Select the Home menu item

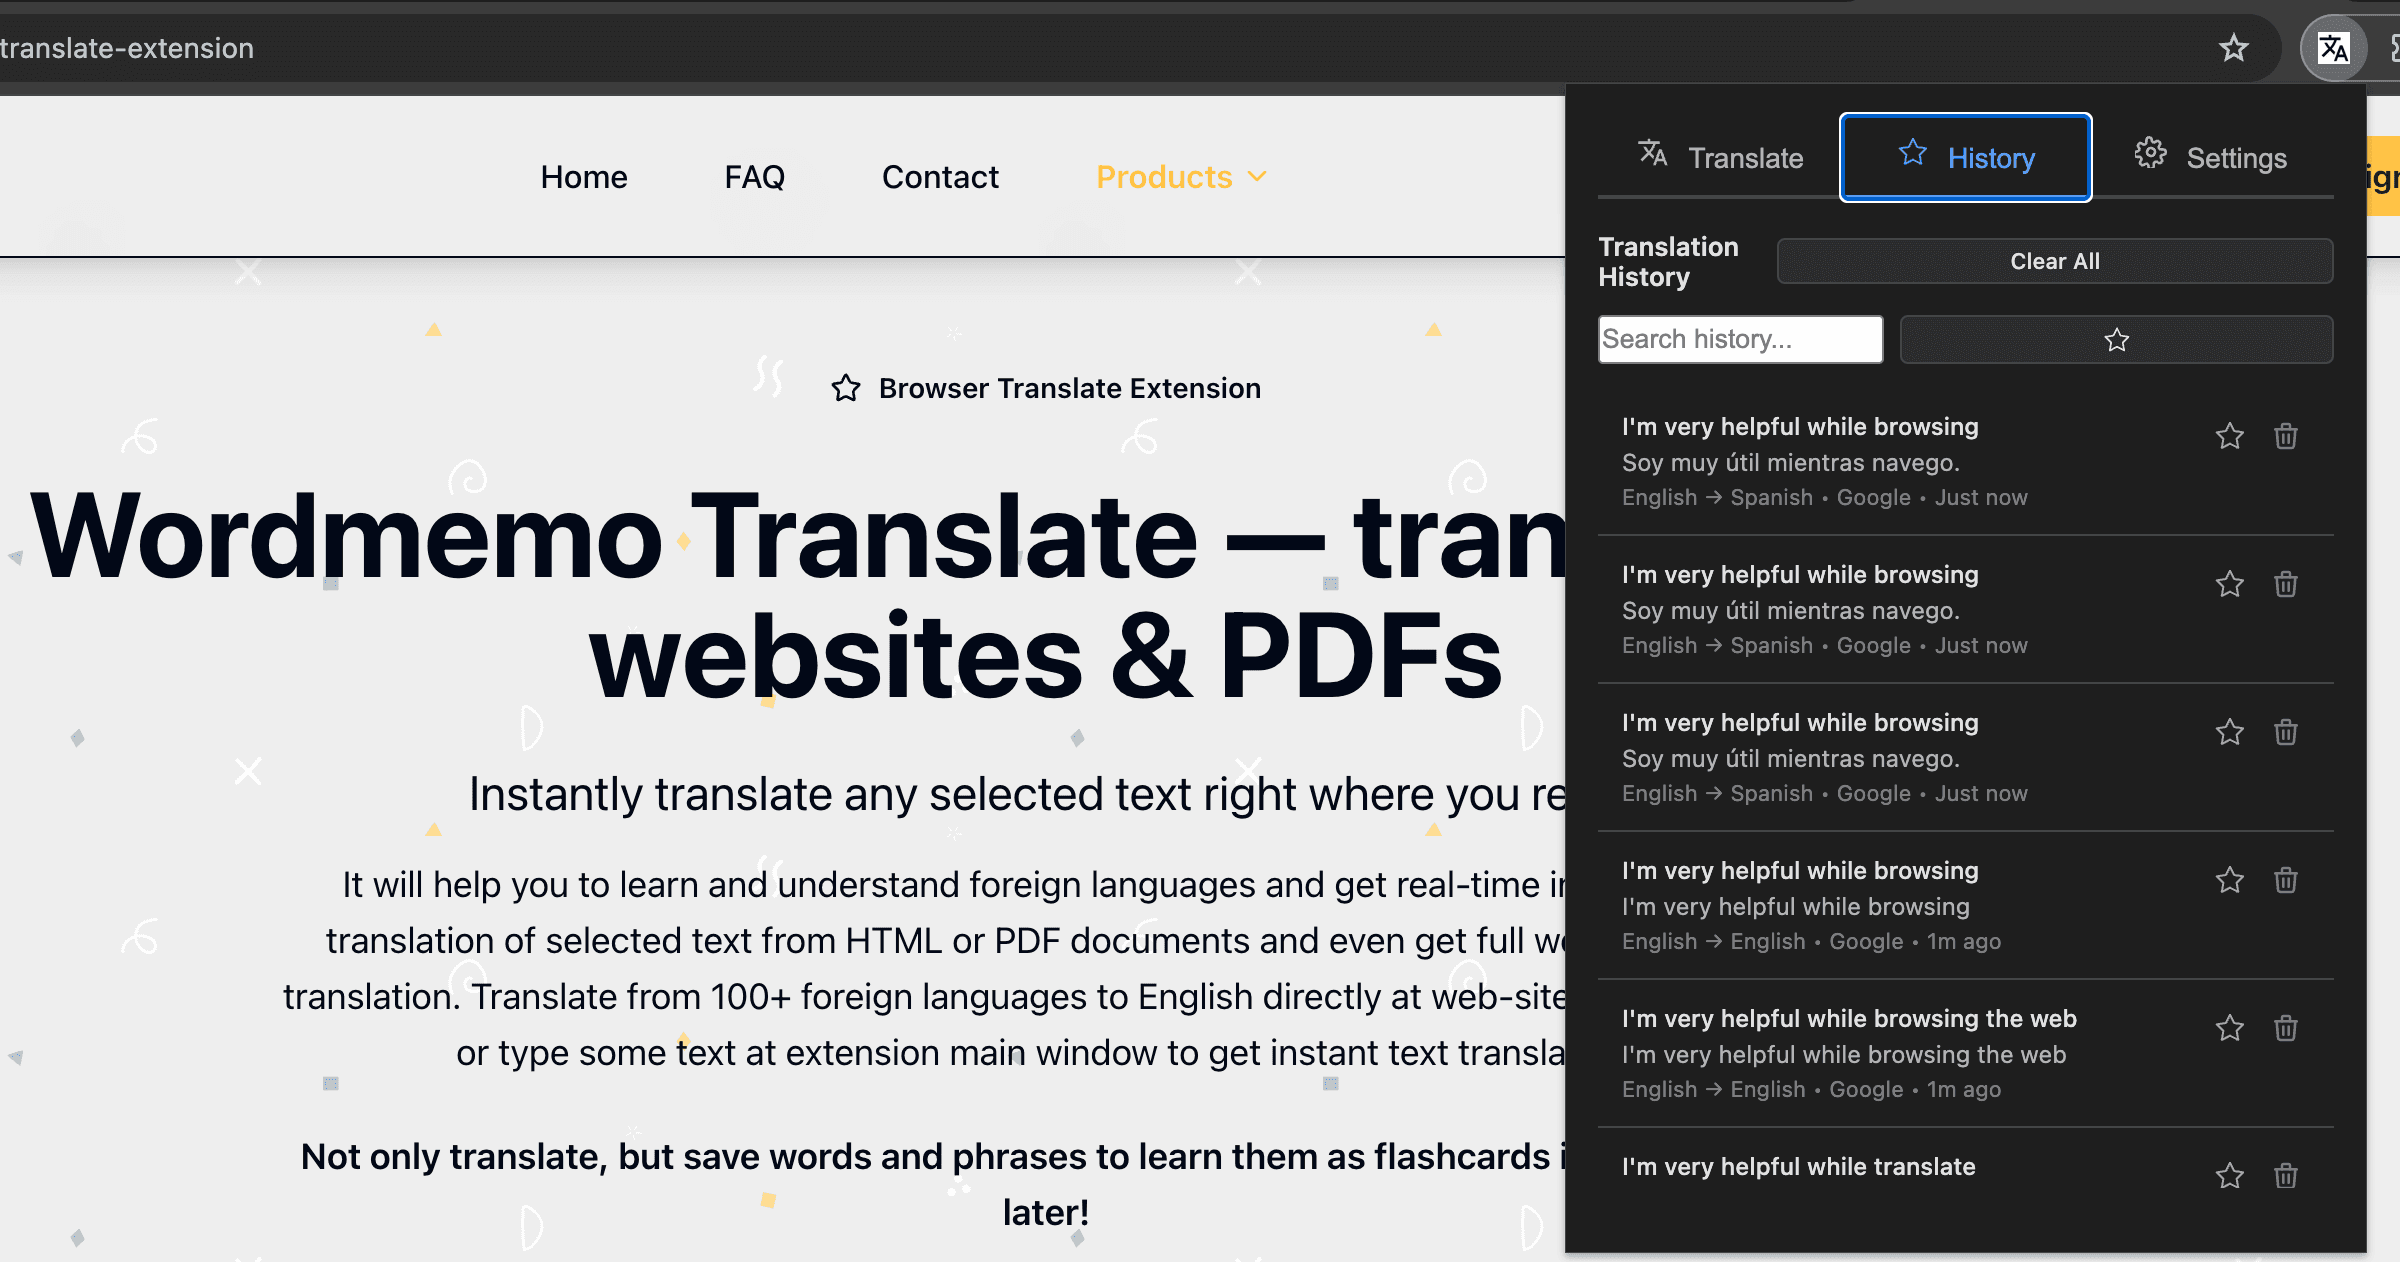pyautogui.click(x=583, y=176)
